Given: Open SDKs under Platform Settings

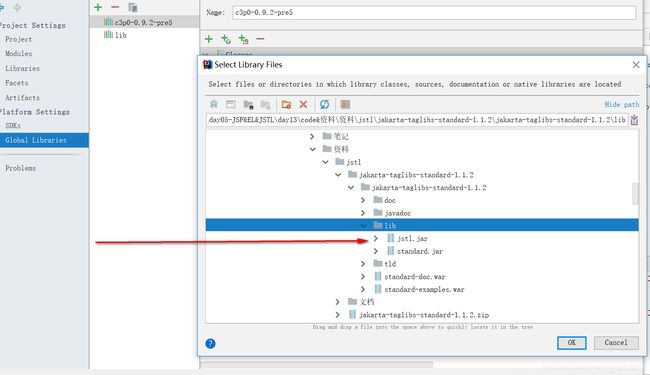Looking at the screenshot, I should pos(13,126).
